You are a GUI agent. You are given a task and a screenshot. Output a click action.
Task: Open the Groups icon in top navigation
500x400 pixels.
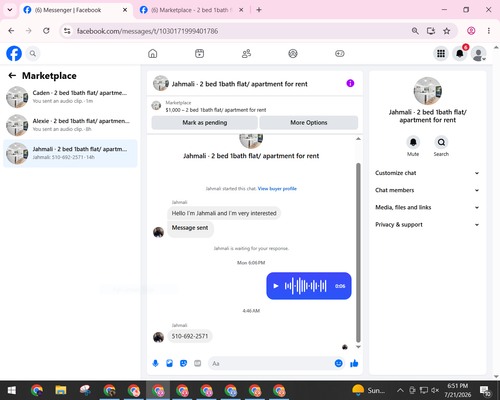click(293, 53)
